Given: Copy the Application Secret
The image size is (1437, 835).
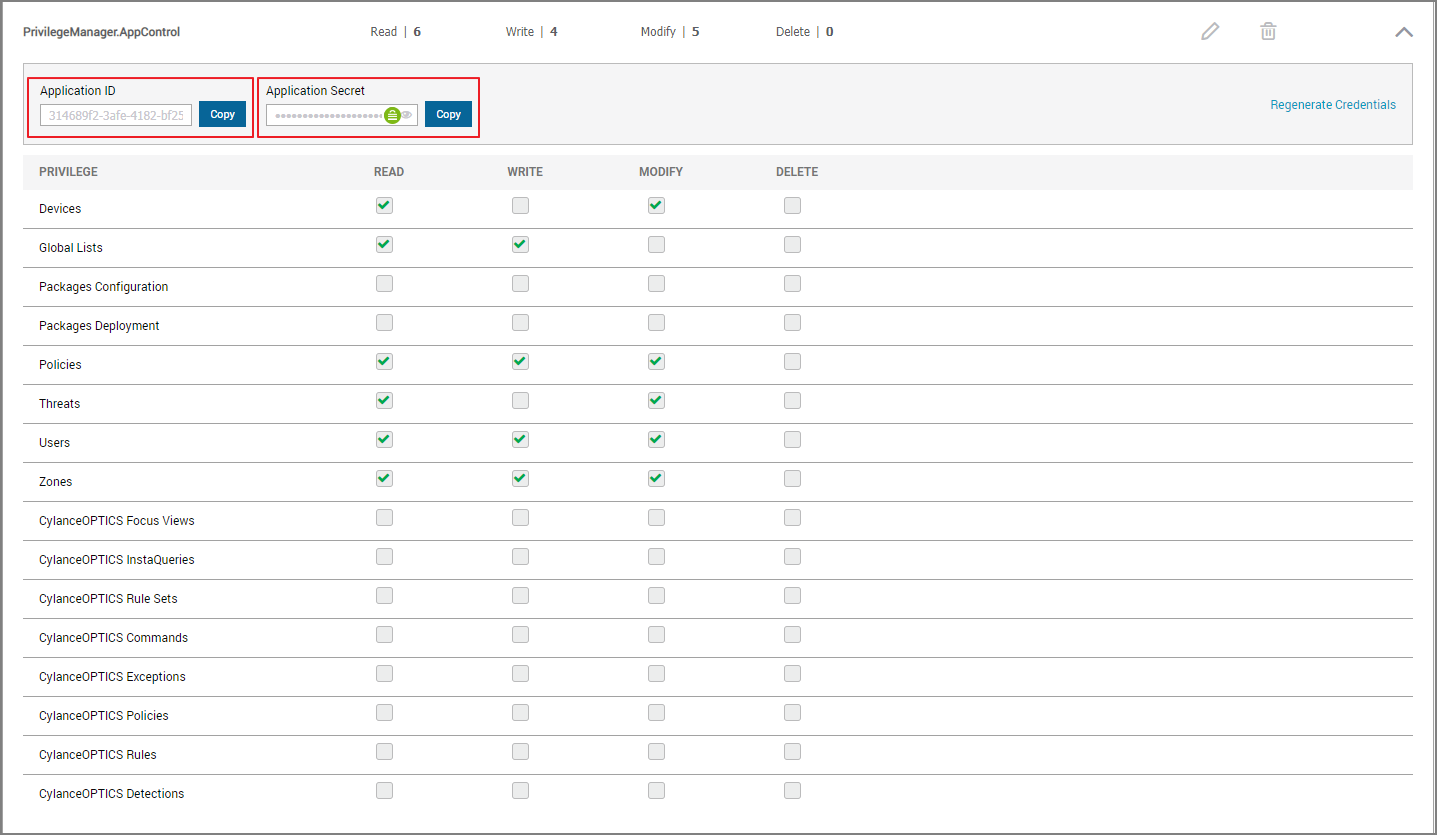Looking at the screenshot, I should click(448, 115).
